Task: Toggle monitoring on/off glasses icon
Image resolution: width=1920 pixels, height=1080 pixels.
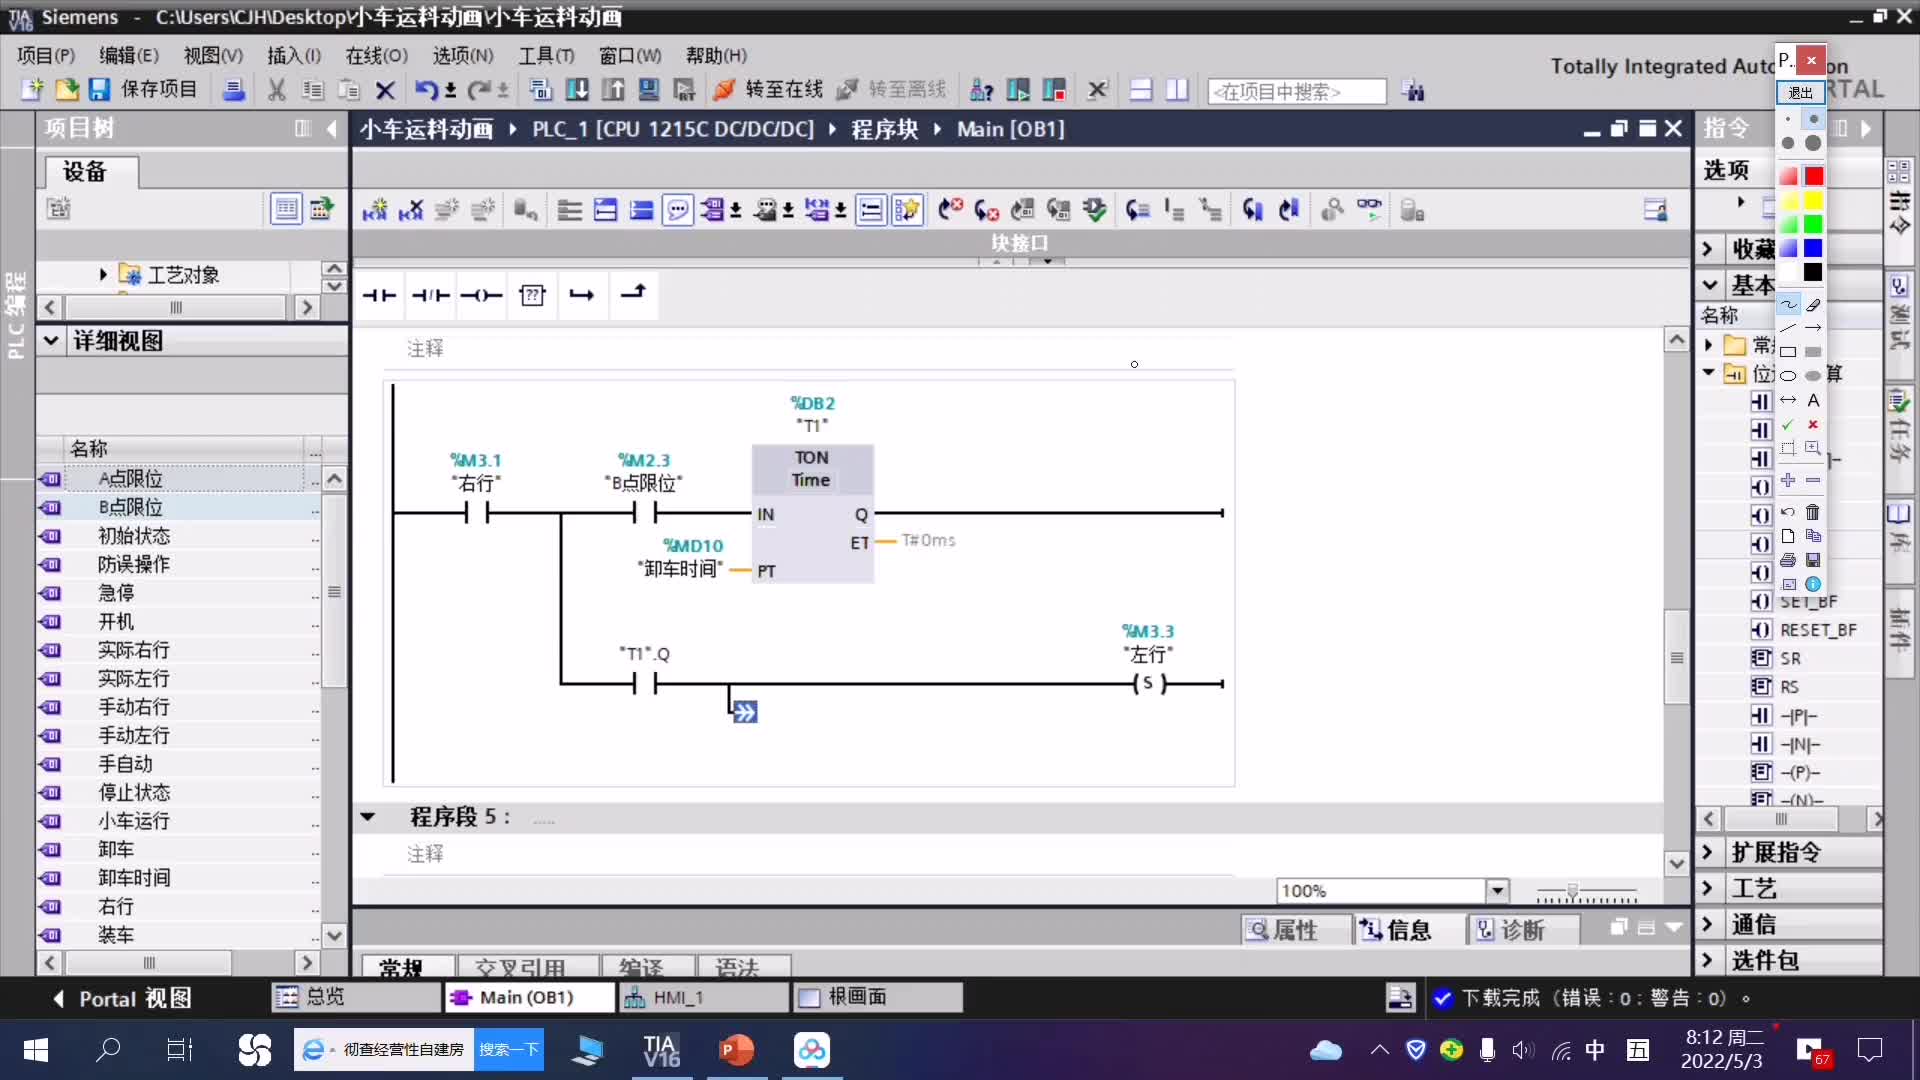Action: 1369,210
